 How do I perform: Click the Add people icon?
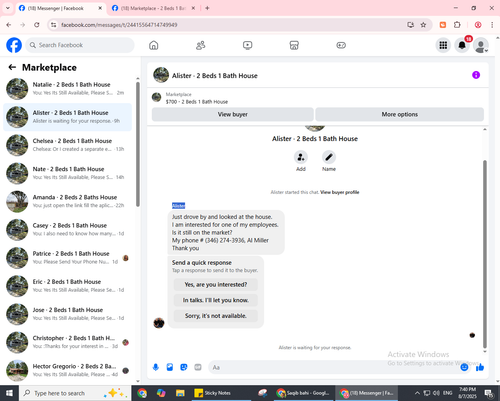pos(301,157)
